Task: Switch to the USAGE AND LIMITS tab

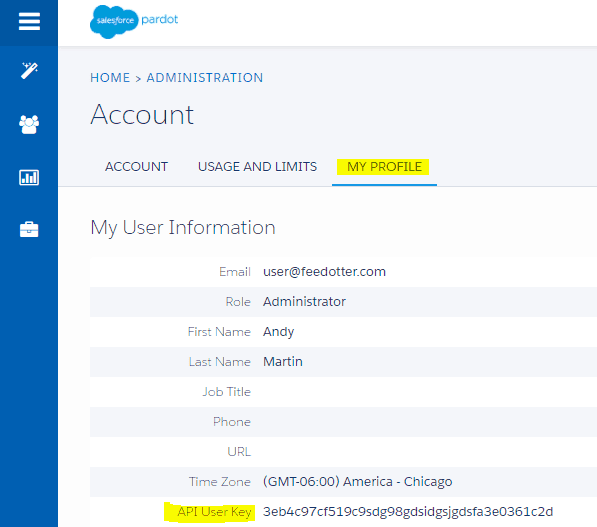Action: click(x=257, y=167)
